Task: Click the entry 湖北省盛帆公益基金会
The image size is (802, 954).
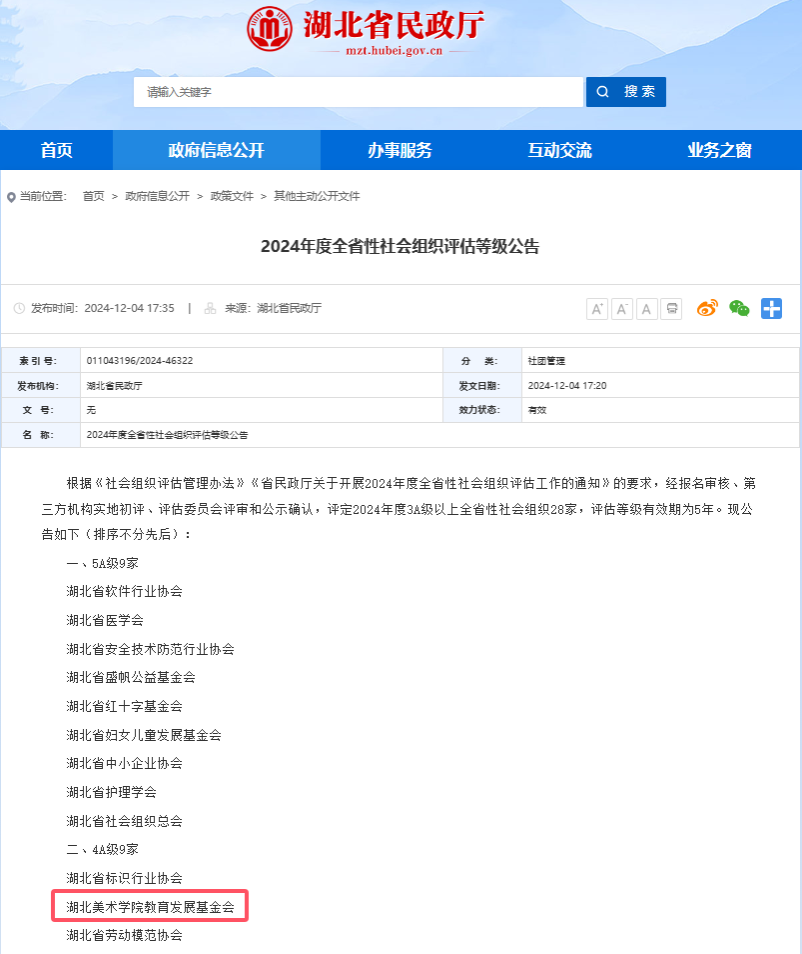Action: tap(131, 677)
